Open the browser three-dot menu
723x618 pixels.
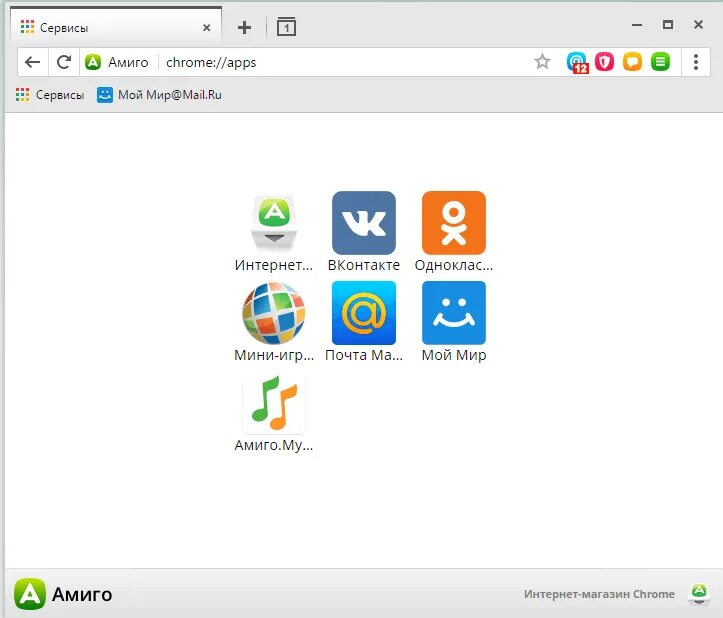(696, 62)
